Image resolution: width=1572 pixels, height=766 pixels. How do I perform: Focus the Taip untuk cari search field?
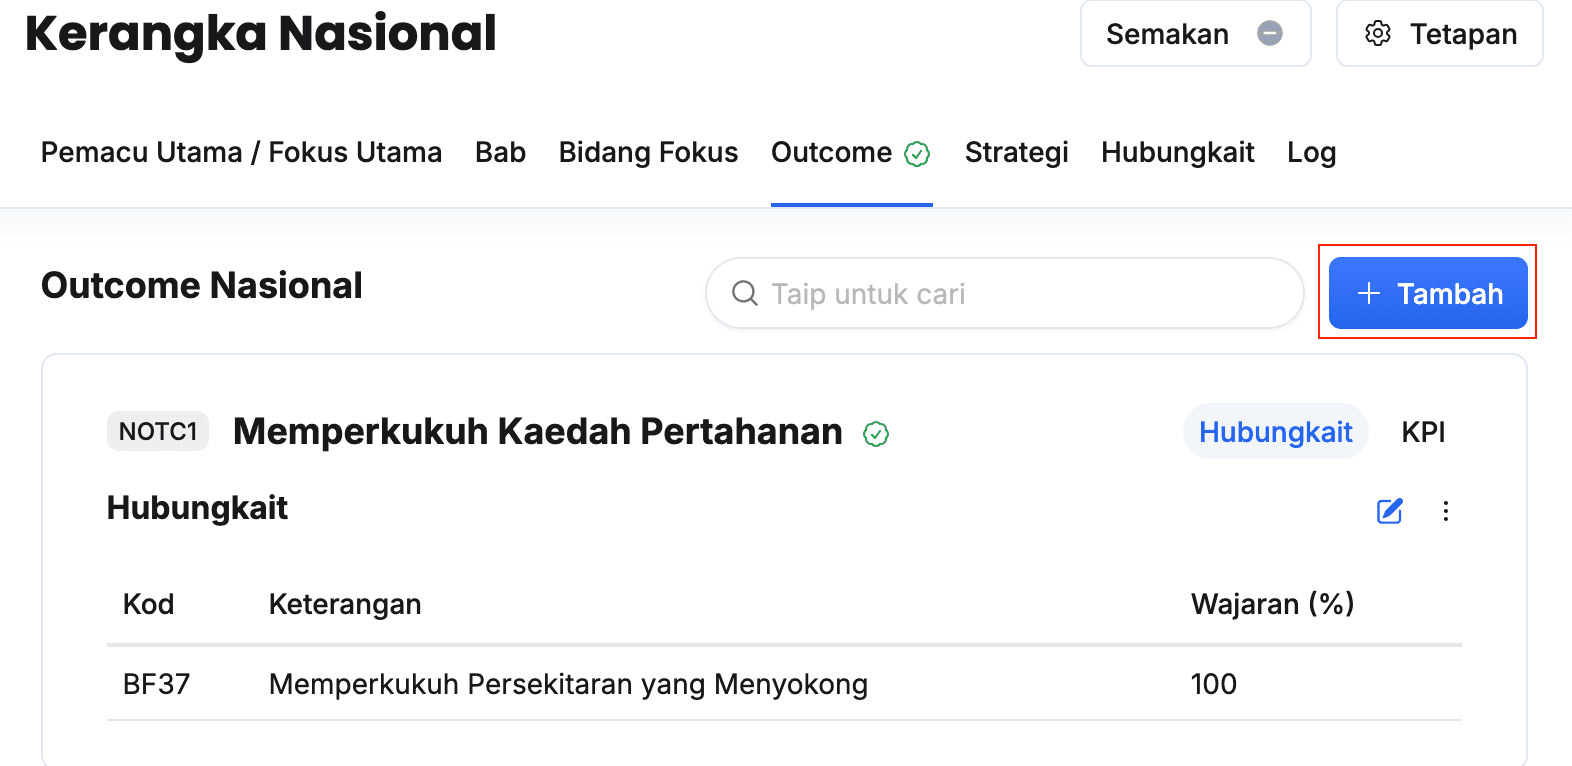(1005, 293)
